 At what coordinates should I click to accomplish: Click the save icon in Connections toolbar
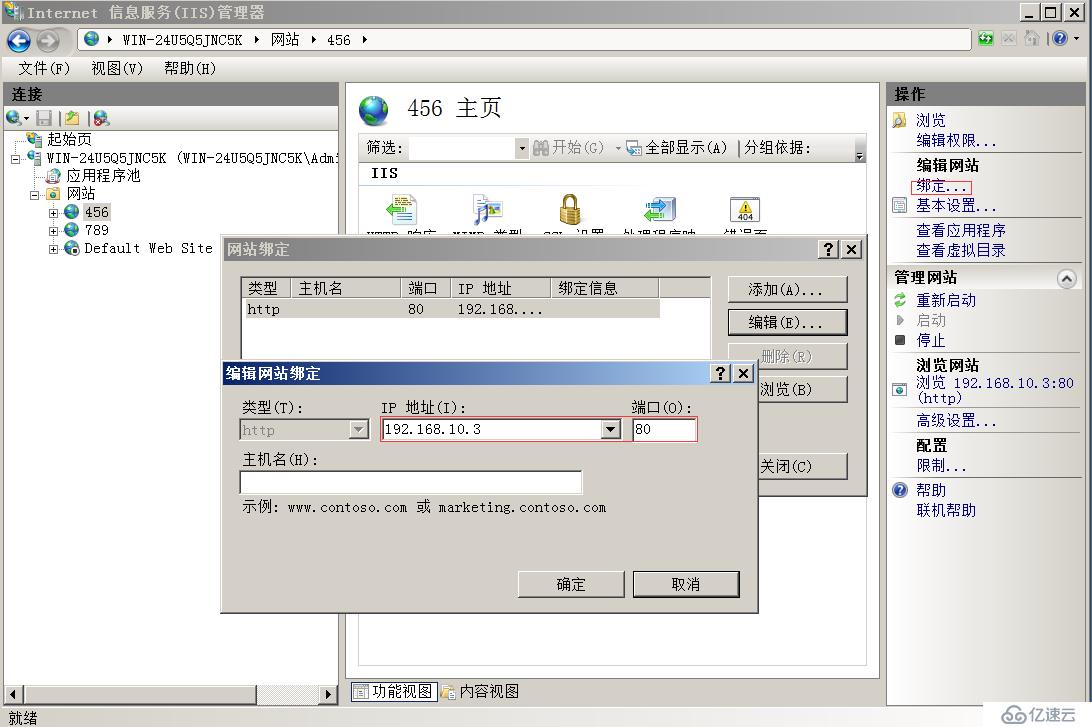click(x=44, y=118)
